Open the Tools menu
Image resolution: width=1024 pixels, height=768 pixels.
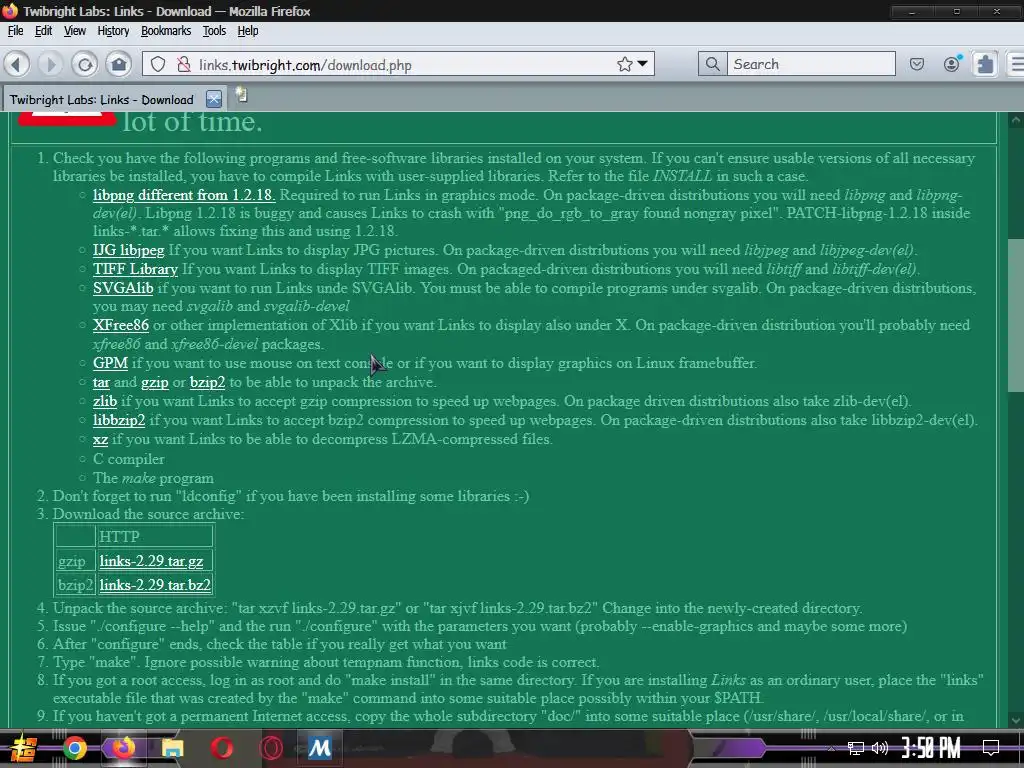214,31
